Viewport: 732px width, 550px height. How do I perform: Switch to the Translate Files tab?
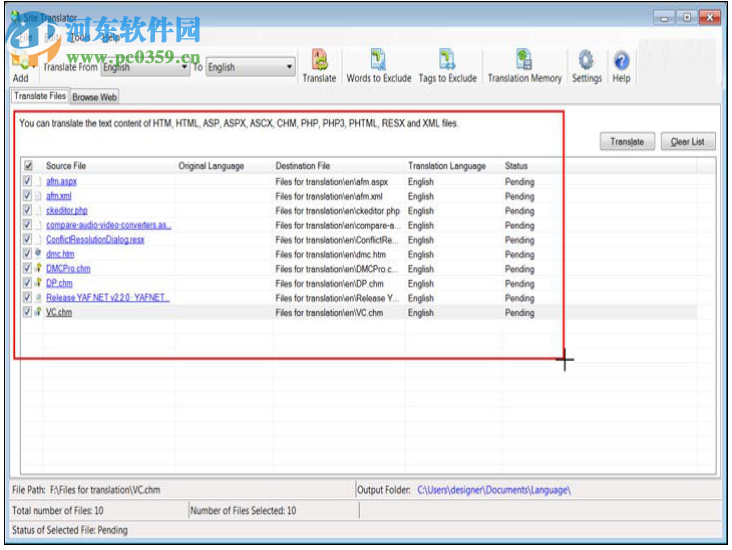coord(40,96)
